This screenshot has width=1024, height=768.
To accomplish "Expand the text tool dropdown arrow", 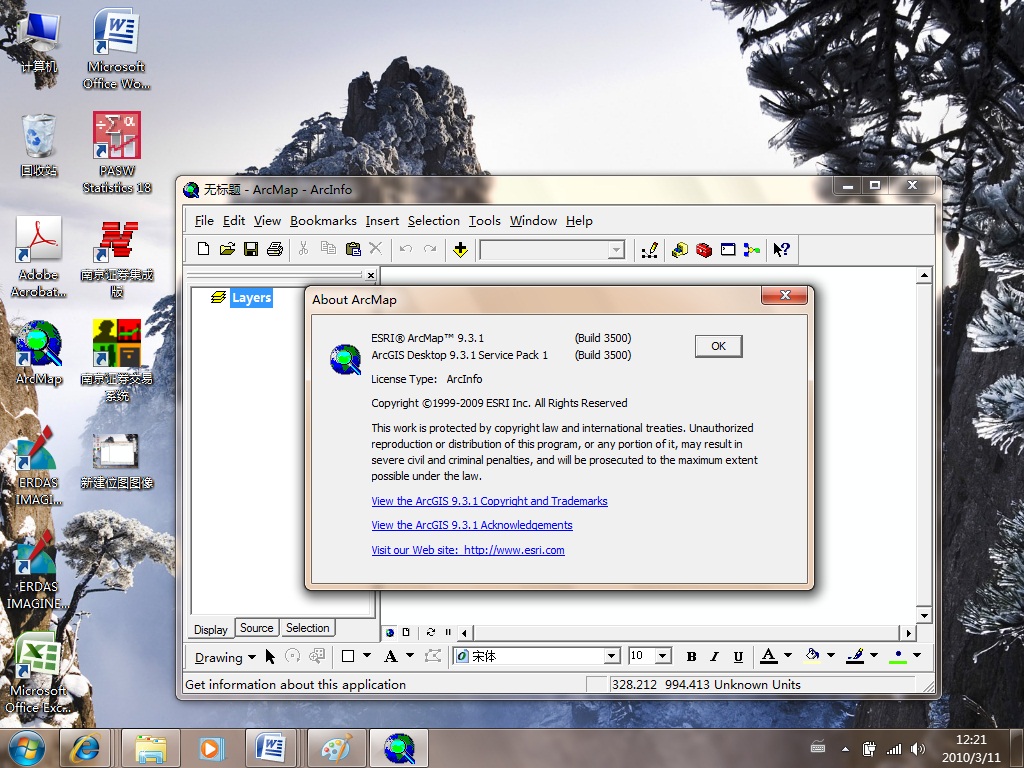I will [x=409, y=656].
